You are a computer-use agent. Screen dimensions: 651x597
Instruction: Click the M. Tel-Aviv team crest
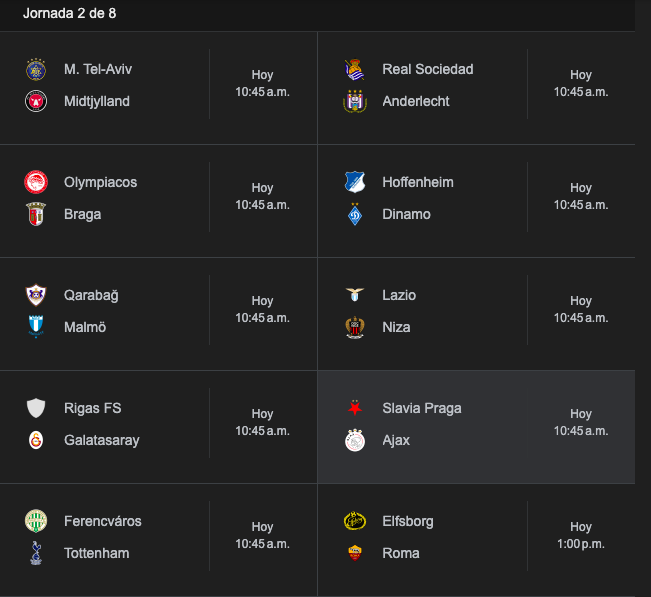pyautogui.click(x=36, y=69)
